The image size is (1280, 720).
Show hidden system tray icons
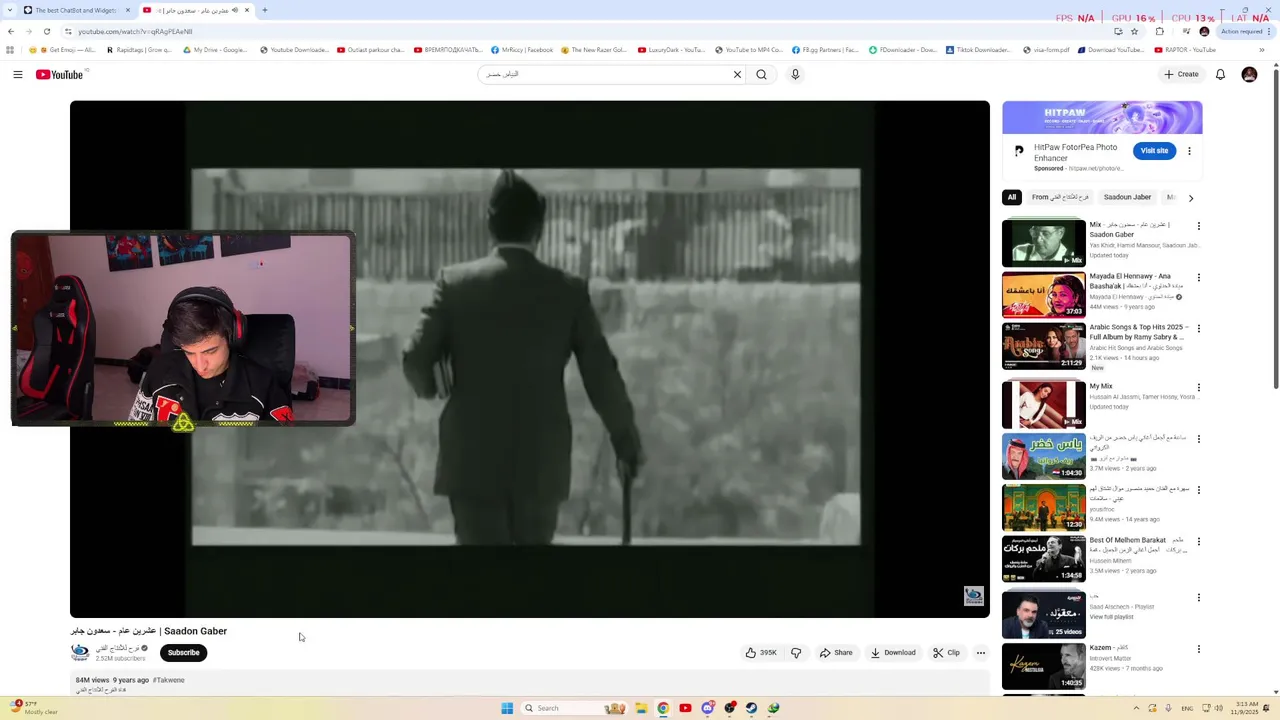[x=1136, y=708]
